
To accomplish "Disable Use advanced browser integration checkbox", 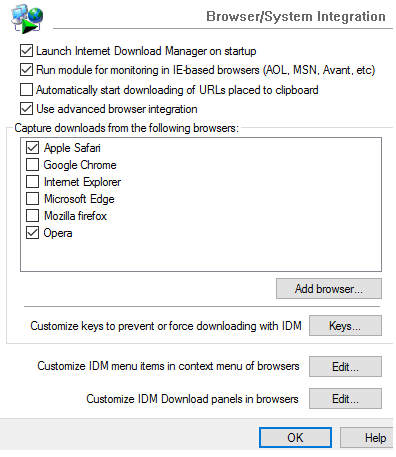I will point(26,109).
